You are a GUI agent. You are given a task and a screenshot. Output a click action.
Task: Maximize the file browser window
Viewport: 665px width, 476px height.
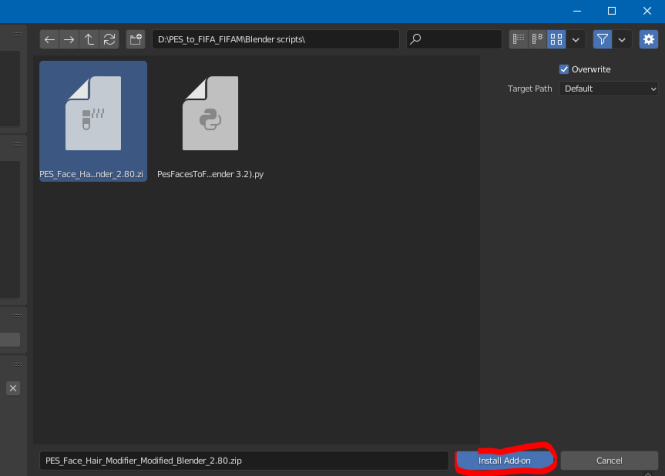pyautogui.click(x=612, y=11)
